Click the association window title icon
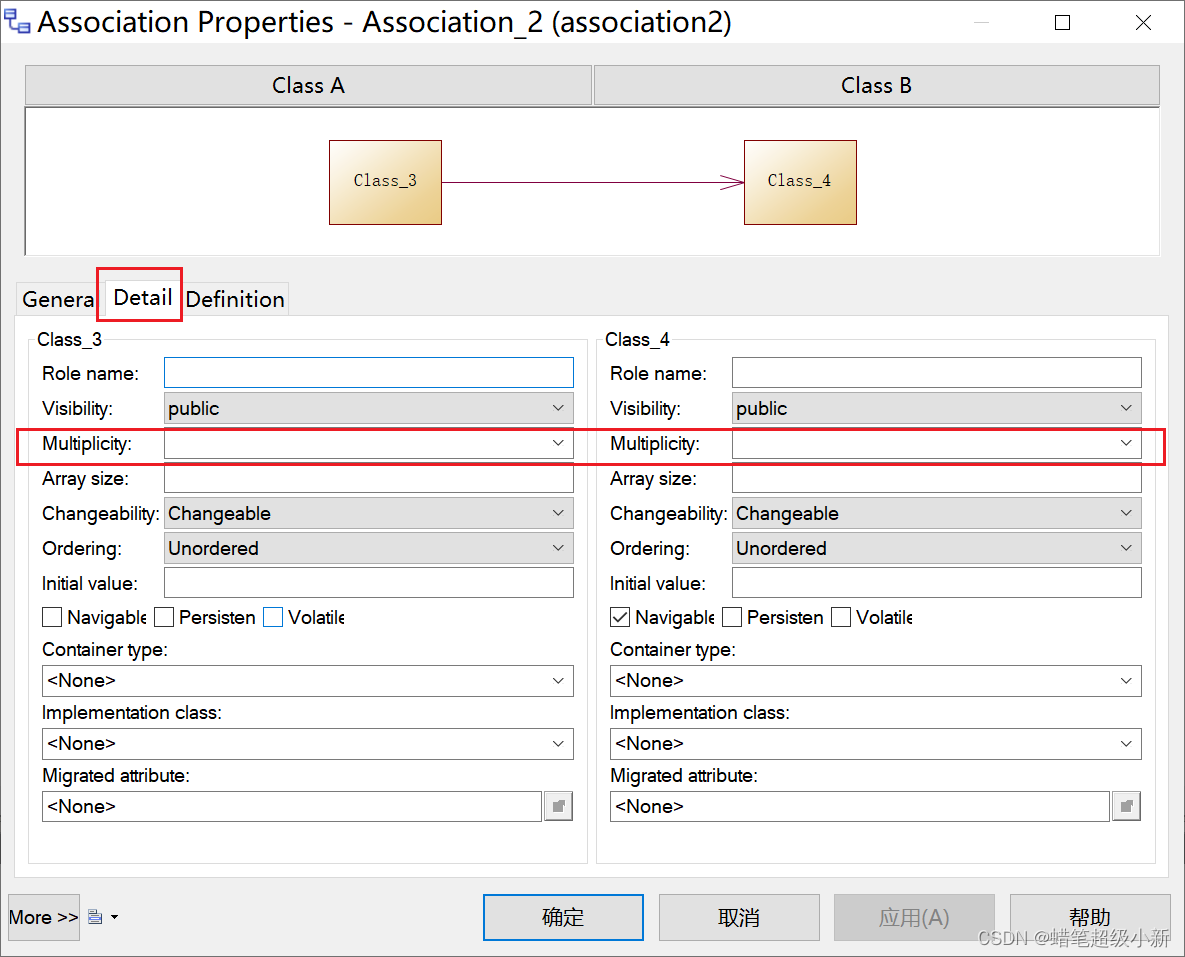 [17, 22]
